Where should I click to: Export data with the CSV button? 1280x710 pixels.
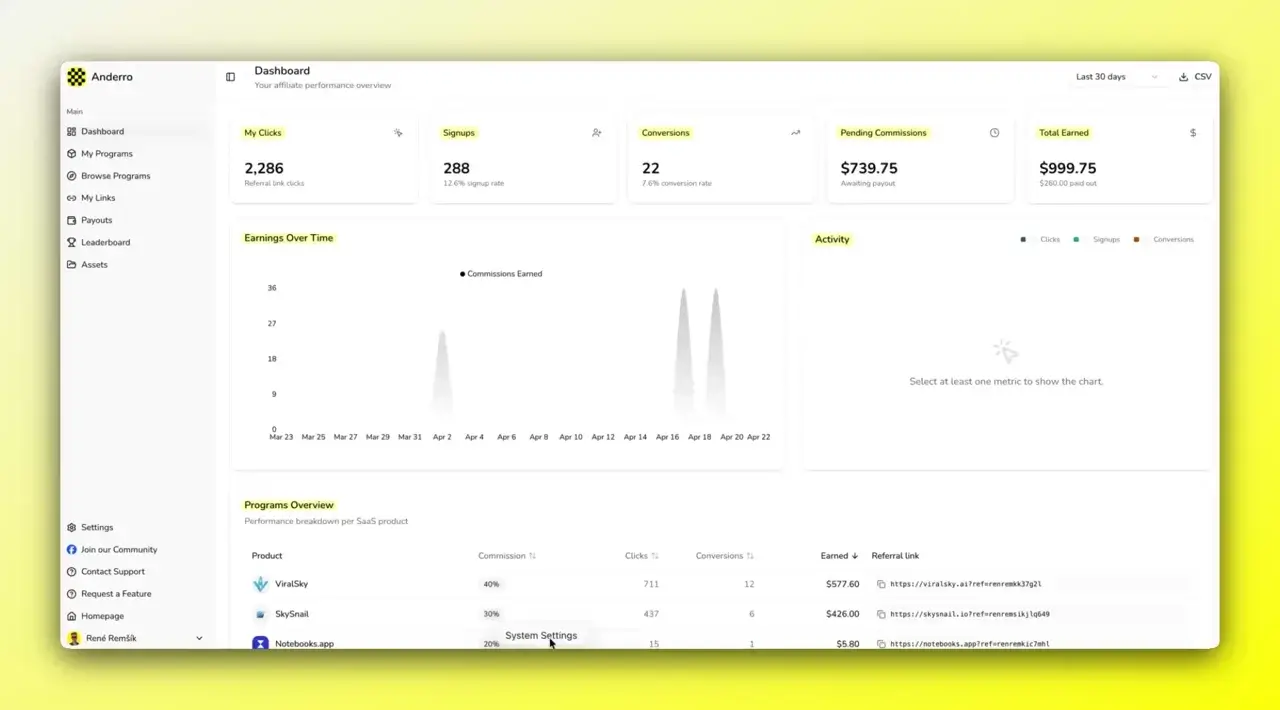point(1195,77)
